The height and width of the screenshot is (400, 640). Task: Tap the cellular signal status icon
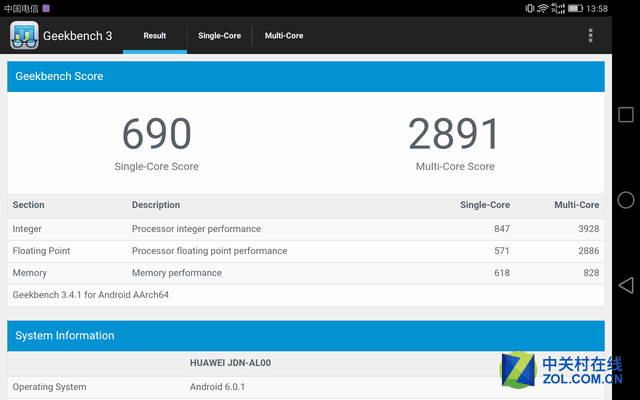(x=558, y=8)
